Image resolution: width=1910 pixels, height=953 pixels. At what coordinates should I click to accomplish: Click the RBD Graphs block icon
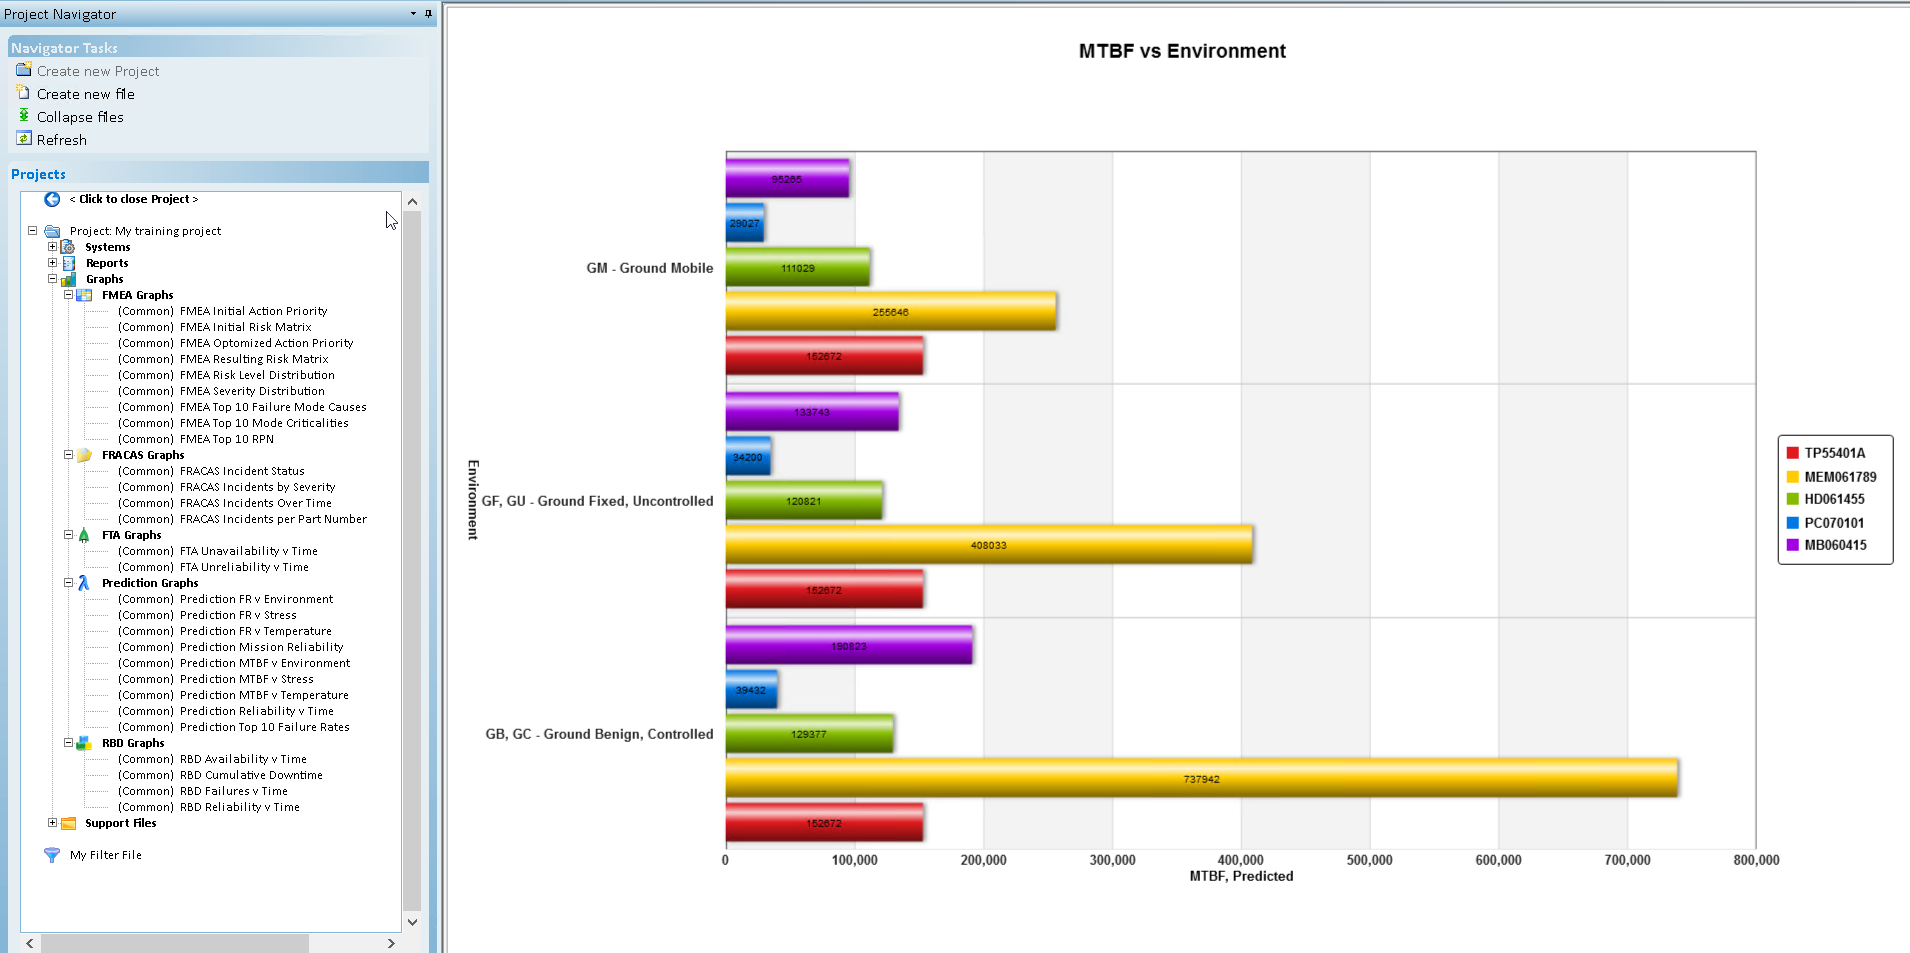click(x=84, y=743)
